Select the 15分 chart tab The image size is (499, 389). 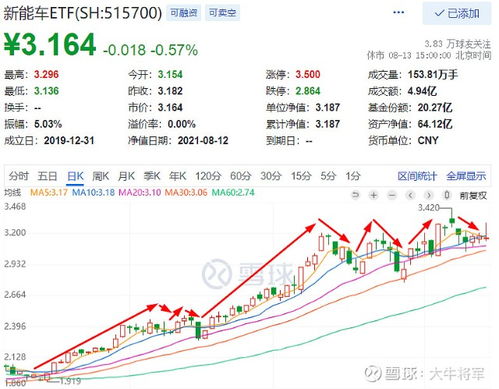(301, 176)
